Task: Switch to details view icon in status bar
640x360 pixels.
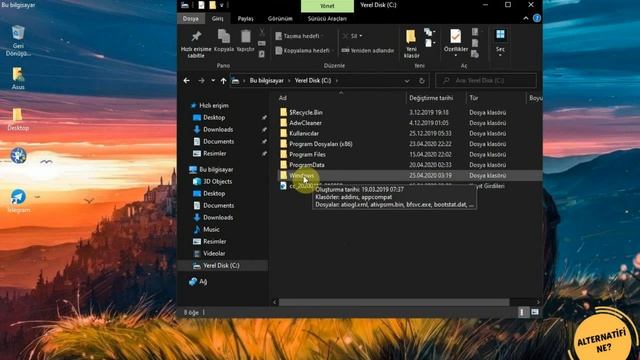Action: click(x=522, y=312)
